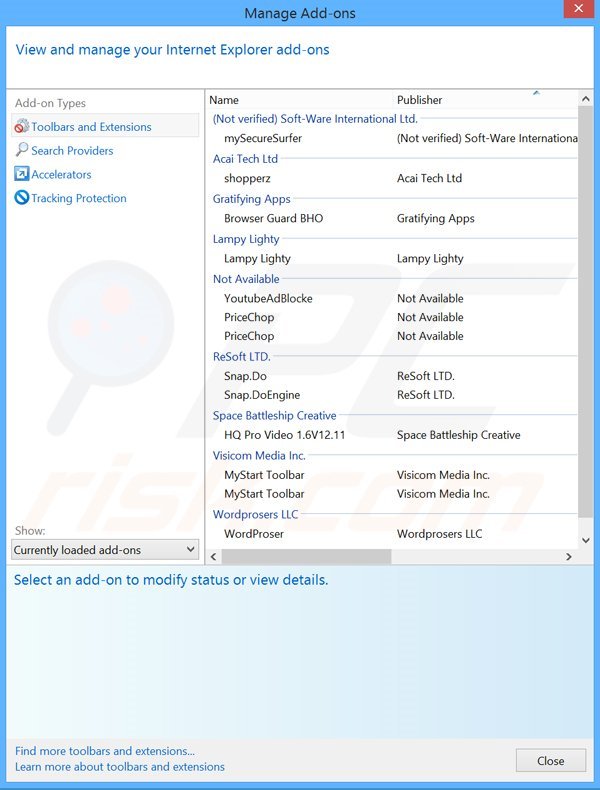Click the Acai Tech Ltd publisher cell
600x790 pixels.
(429, 178)
